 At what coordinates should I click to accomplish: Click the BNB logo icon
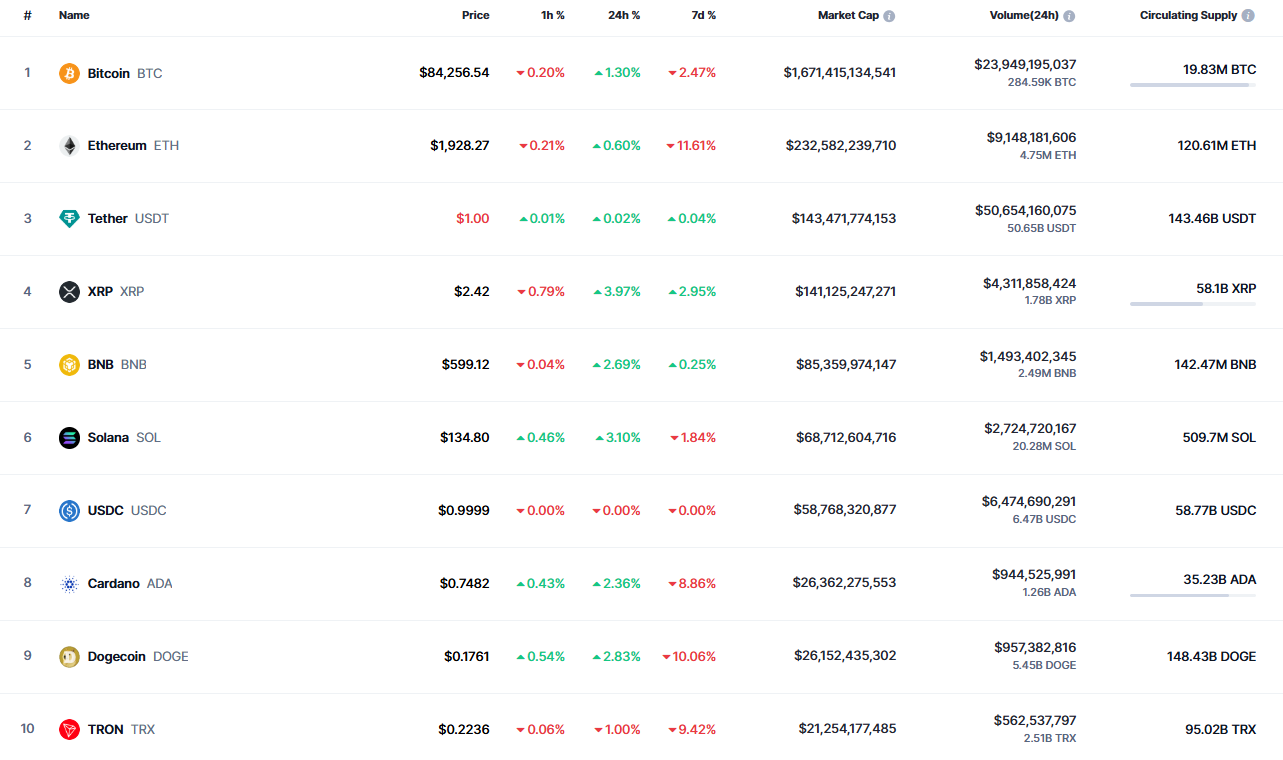[x=69, y=365]
